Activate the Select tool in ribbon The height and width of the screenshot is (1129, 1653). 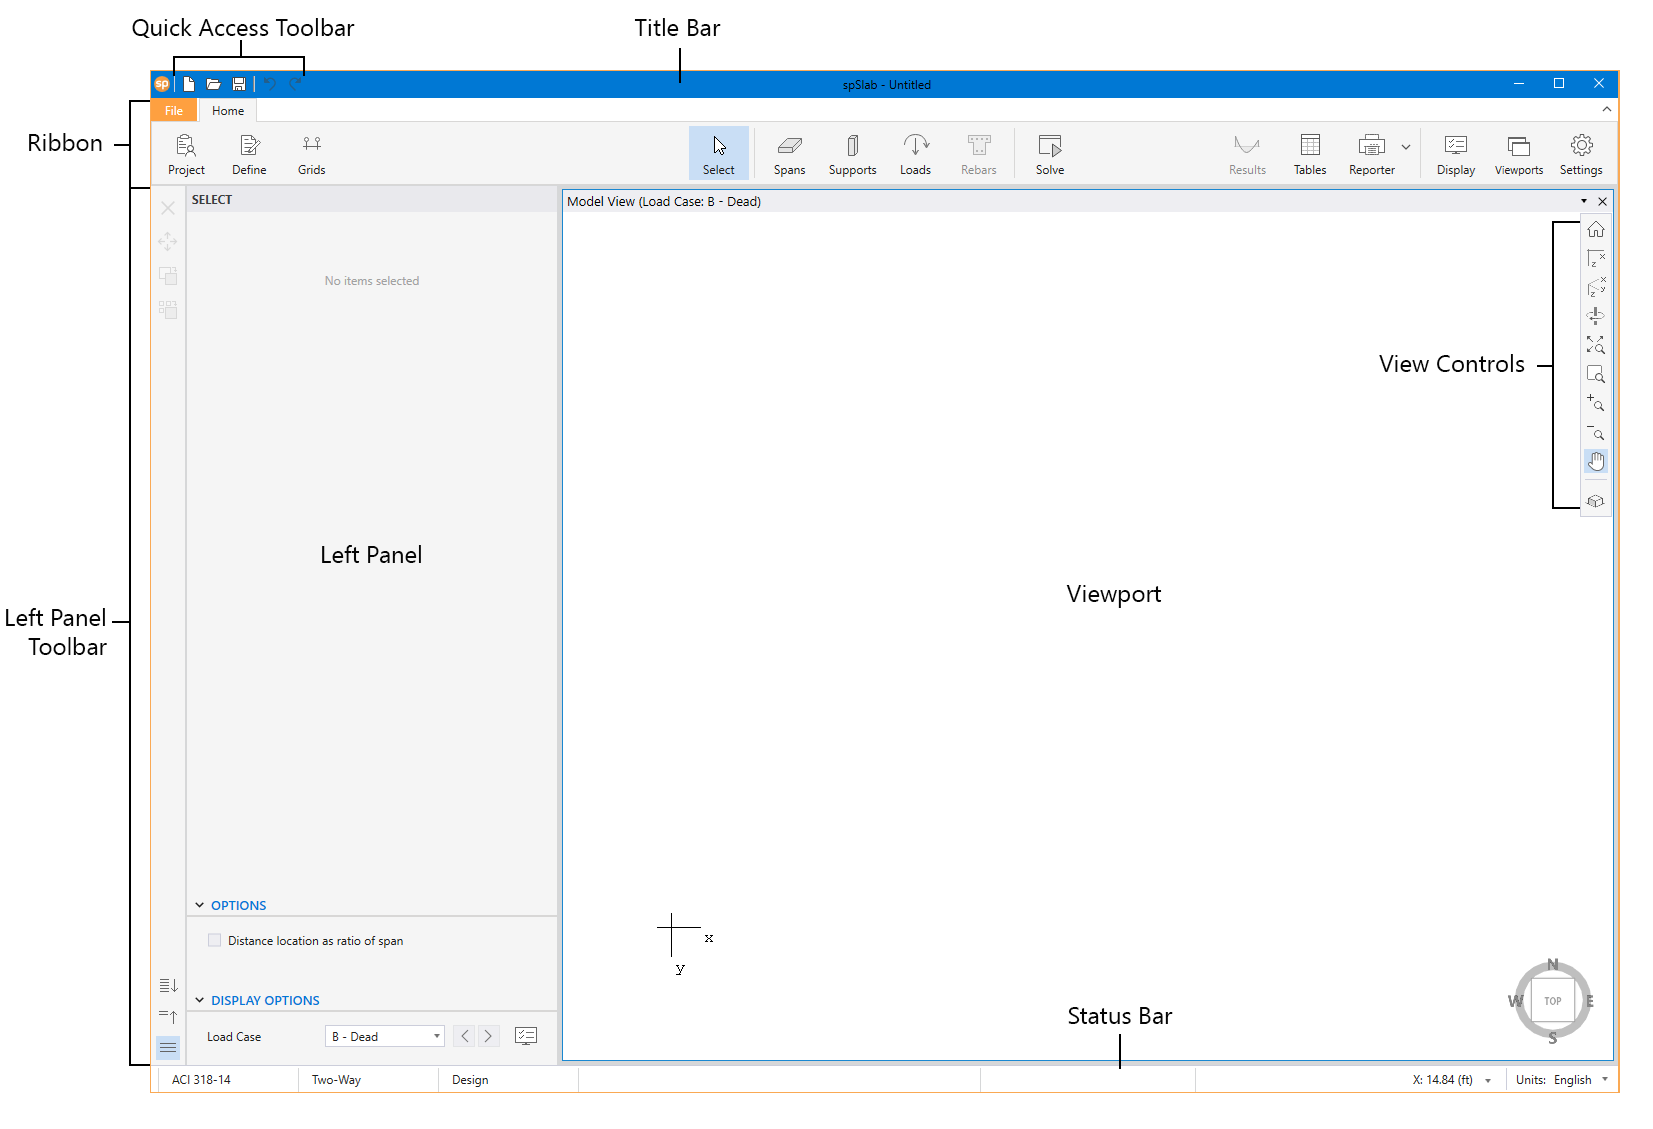point(718,154)
